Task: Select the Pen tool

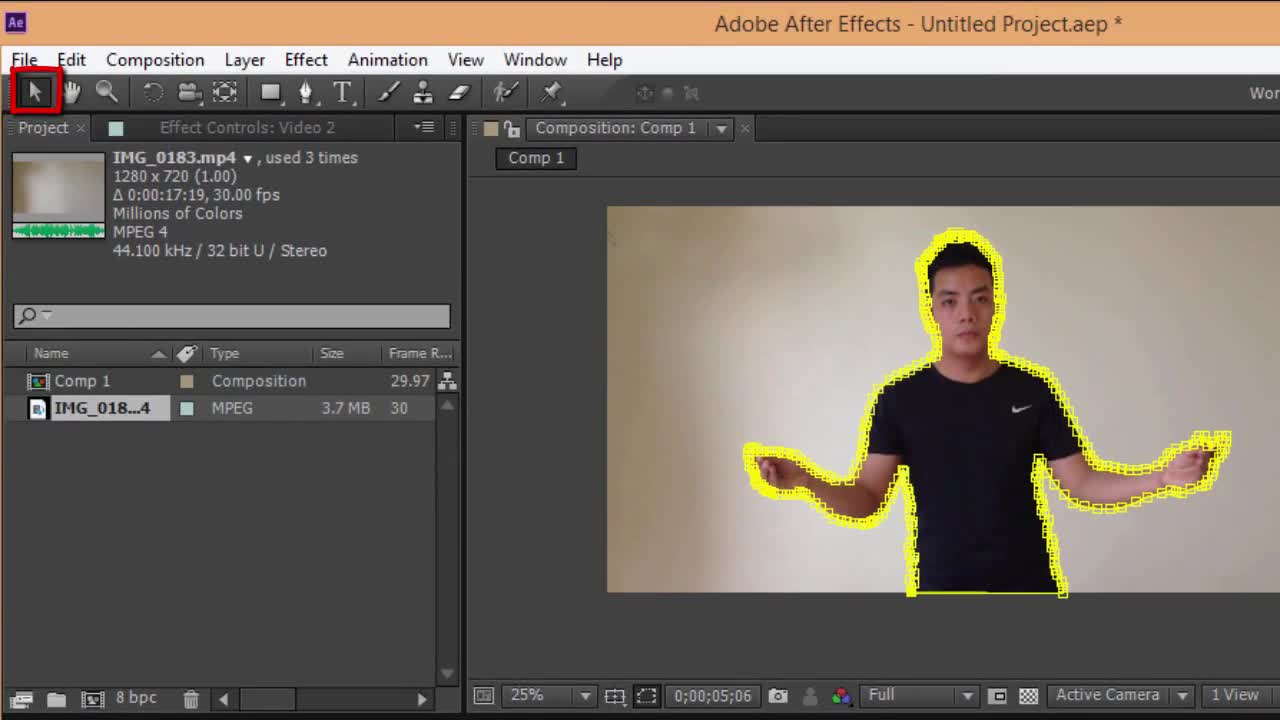Action: pos(306,92)
